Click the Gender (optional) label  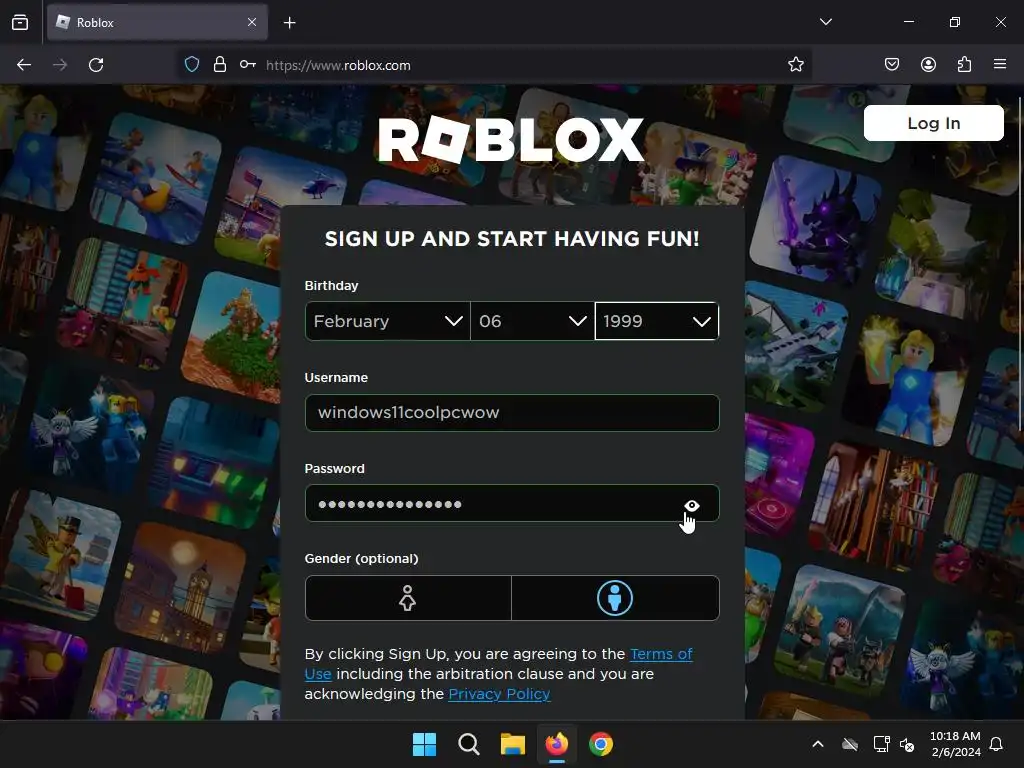[x=361, y=558]
